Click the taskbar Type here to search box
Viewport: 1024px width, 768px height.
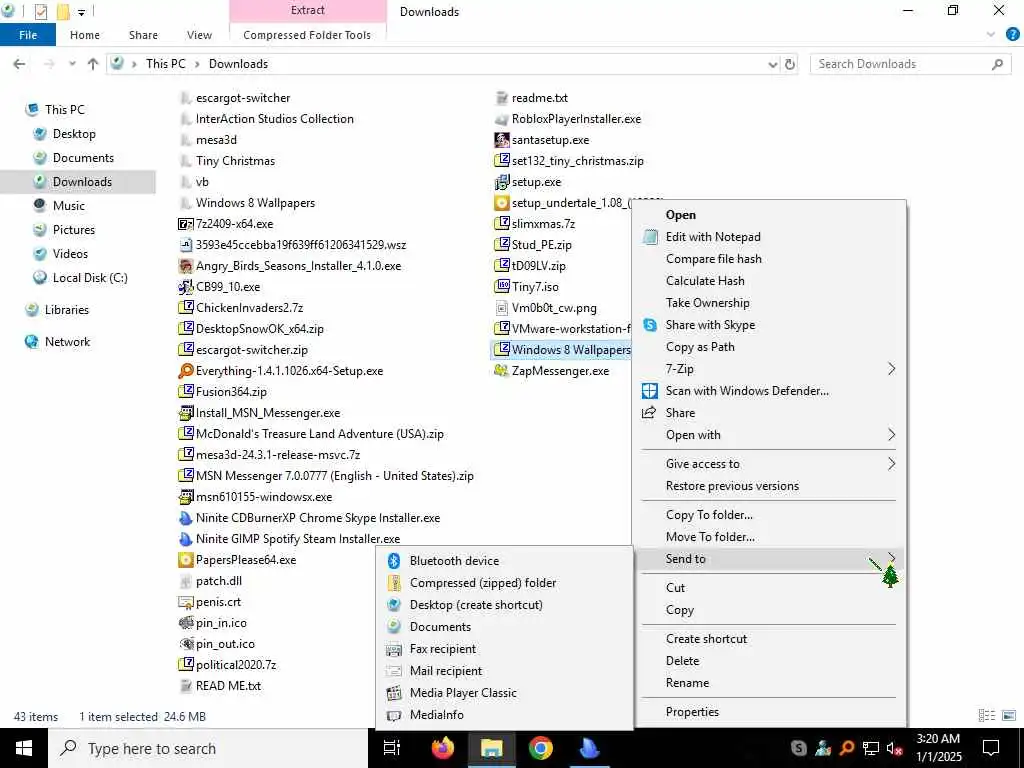point(208,748)
